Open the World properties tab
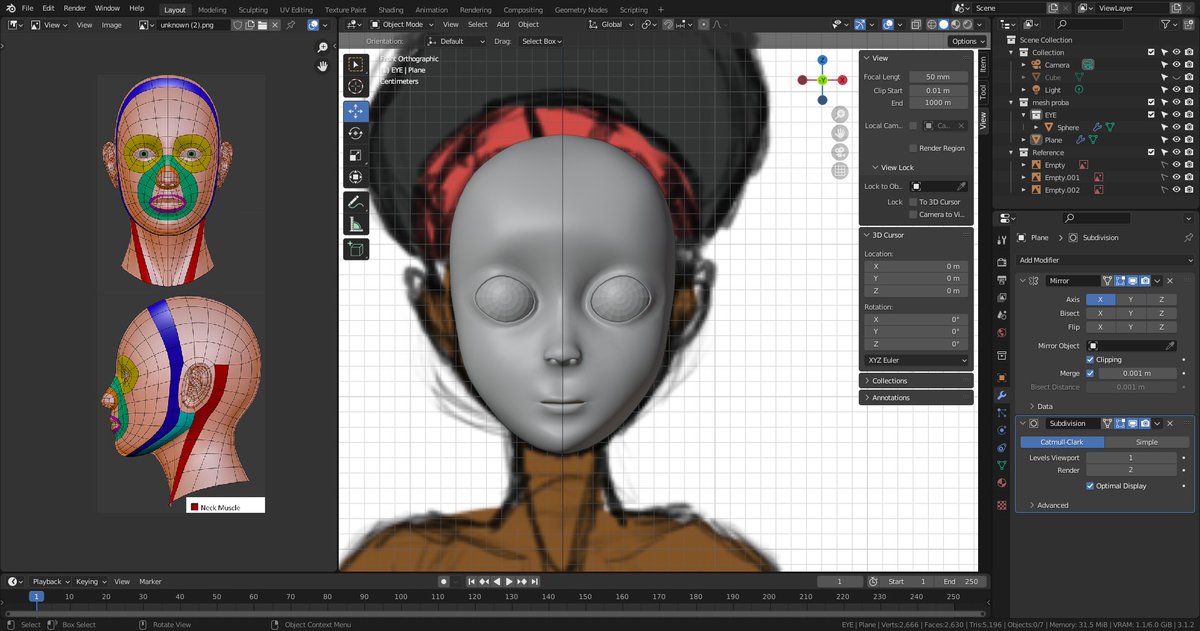The width and height of the screenshot is (1200, 631). [x=1002, y=333]
